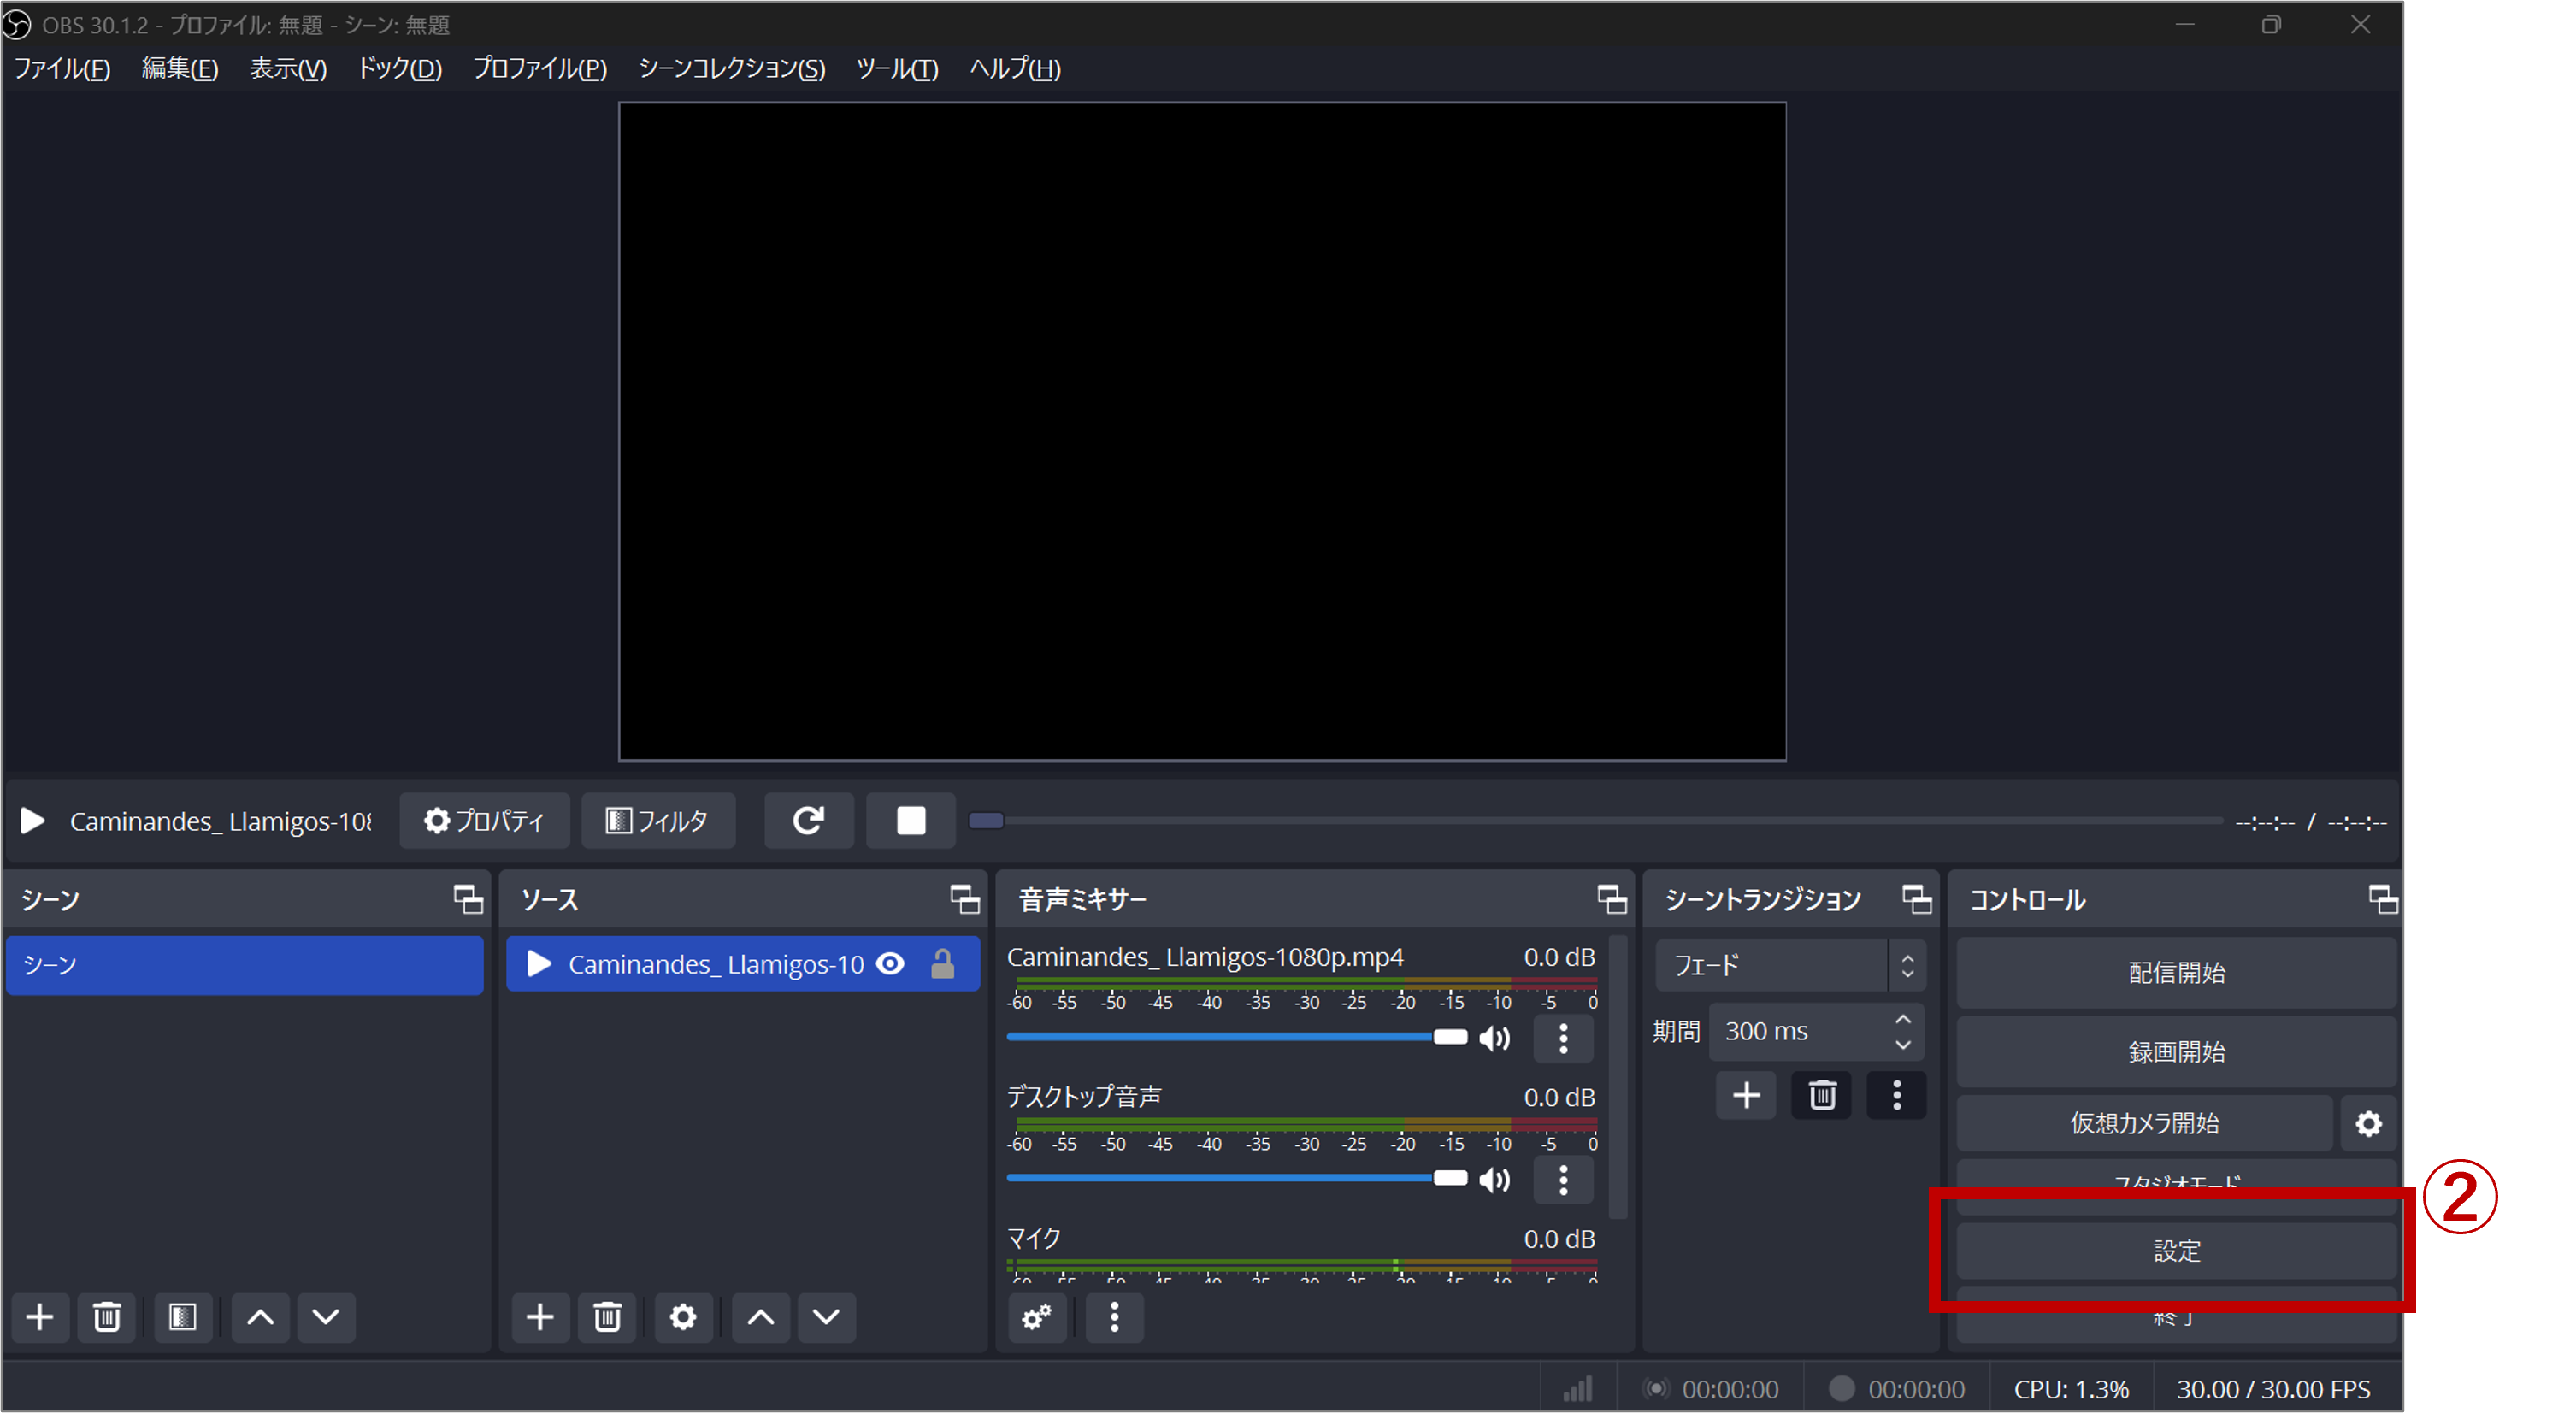Move scene down arrow
Image resolution: width=2576 pixels, height=1413 pixels.
point(326,1317)
